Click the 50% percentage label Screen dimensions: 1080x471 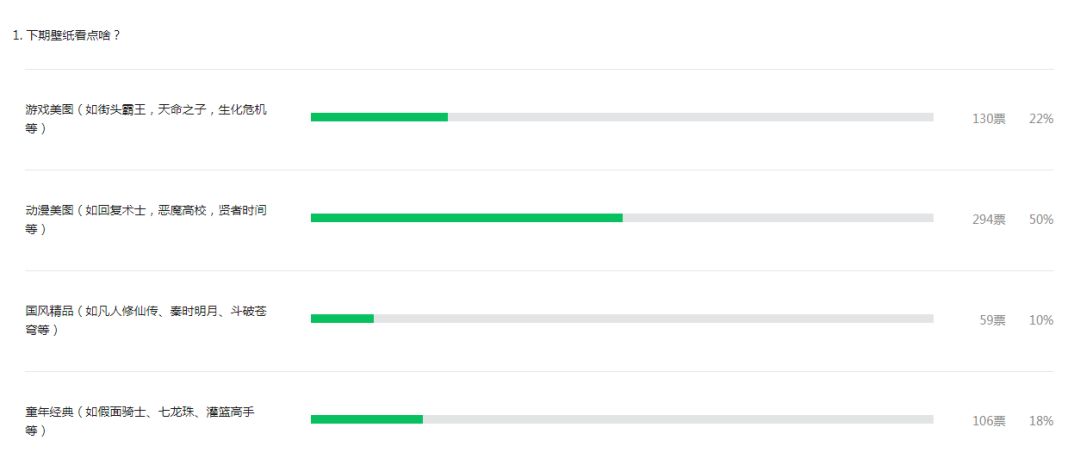tap(1041, 220)
